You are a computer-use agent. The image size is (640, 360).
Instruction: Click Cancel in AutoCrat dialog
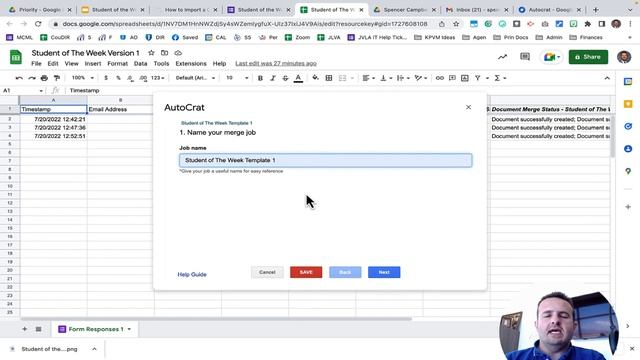click(267, 272)
